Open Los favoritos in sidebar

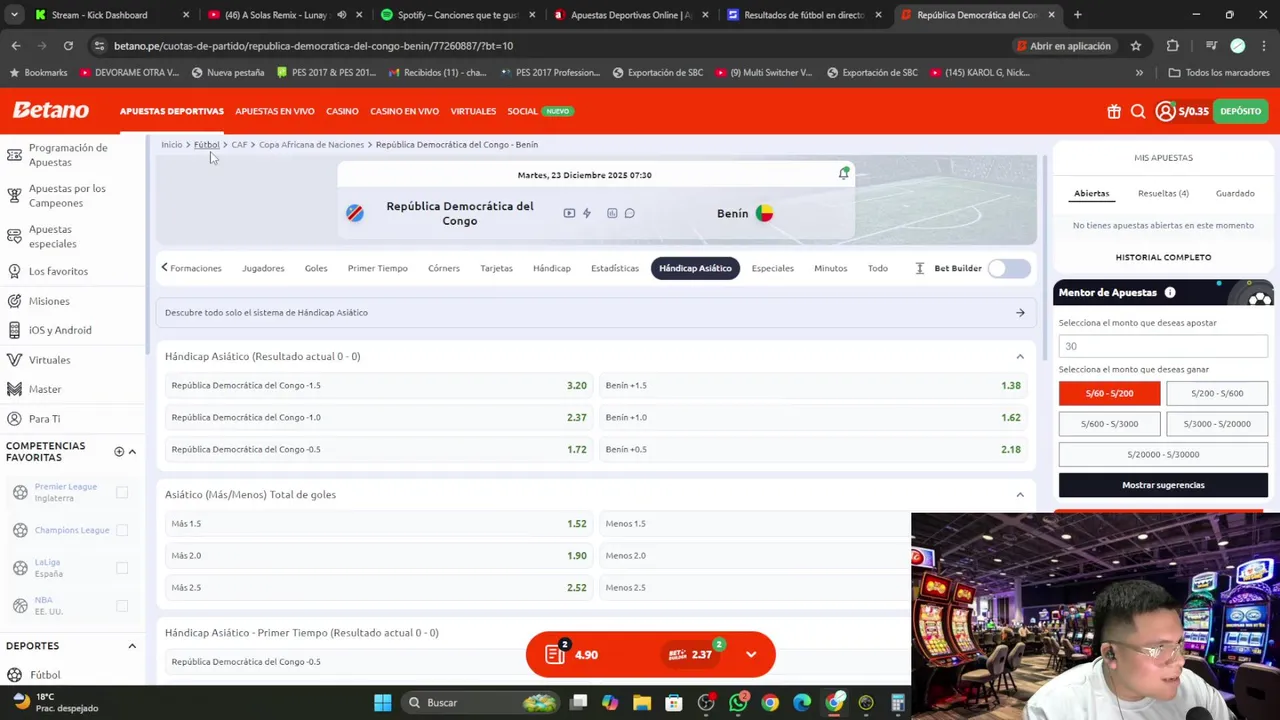click(x=58, y=271)
